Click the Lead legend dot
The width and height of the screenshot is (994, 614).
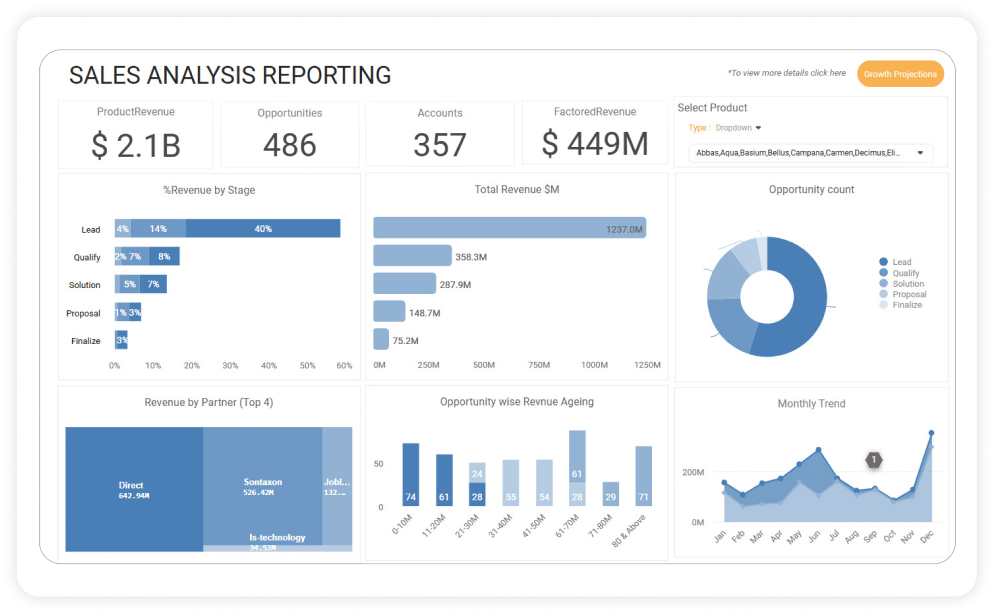[884, 262]
